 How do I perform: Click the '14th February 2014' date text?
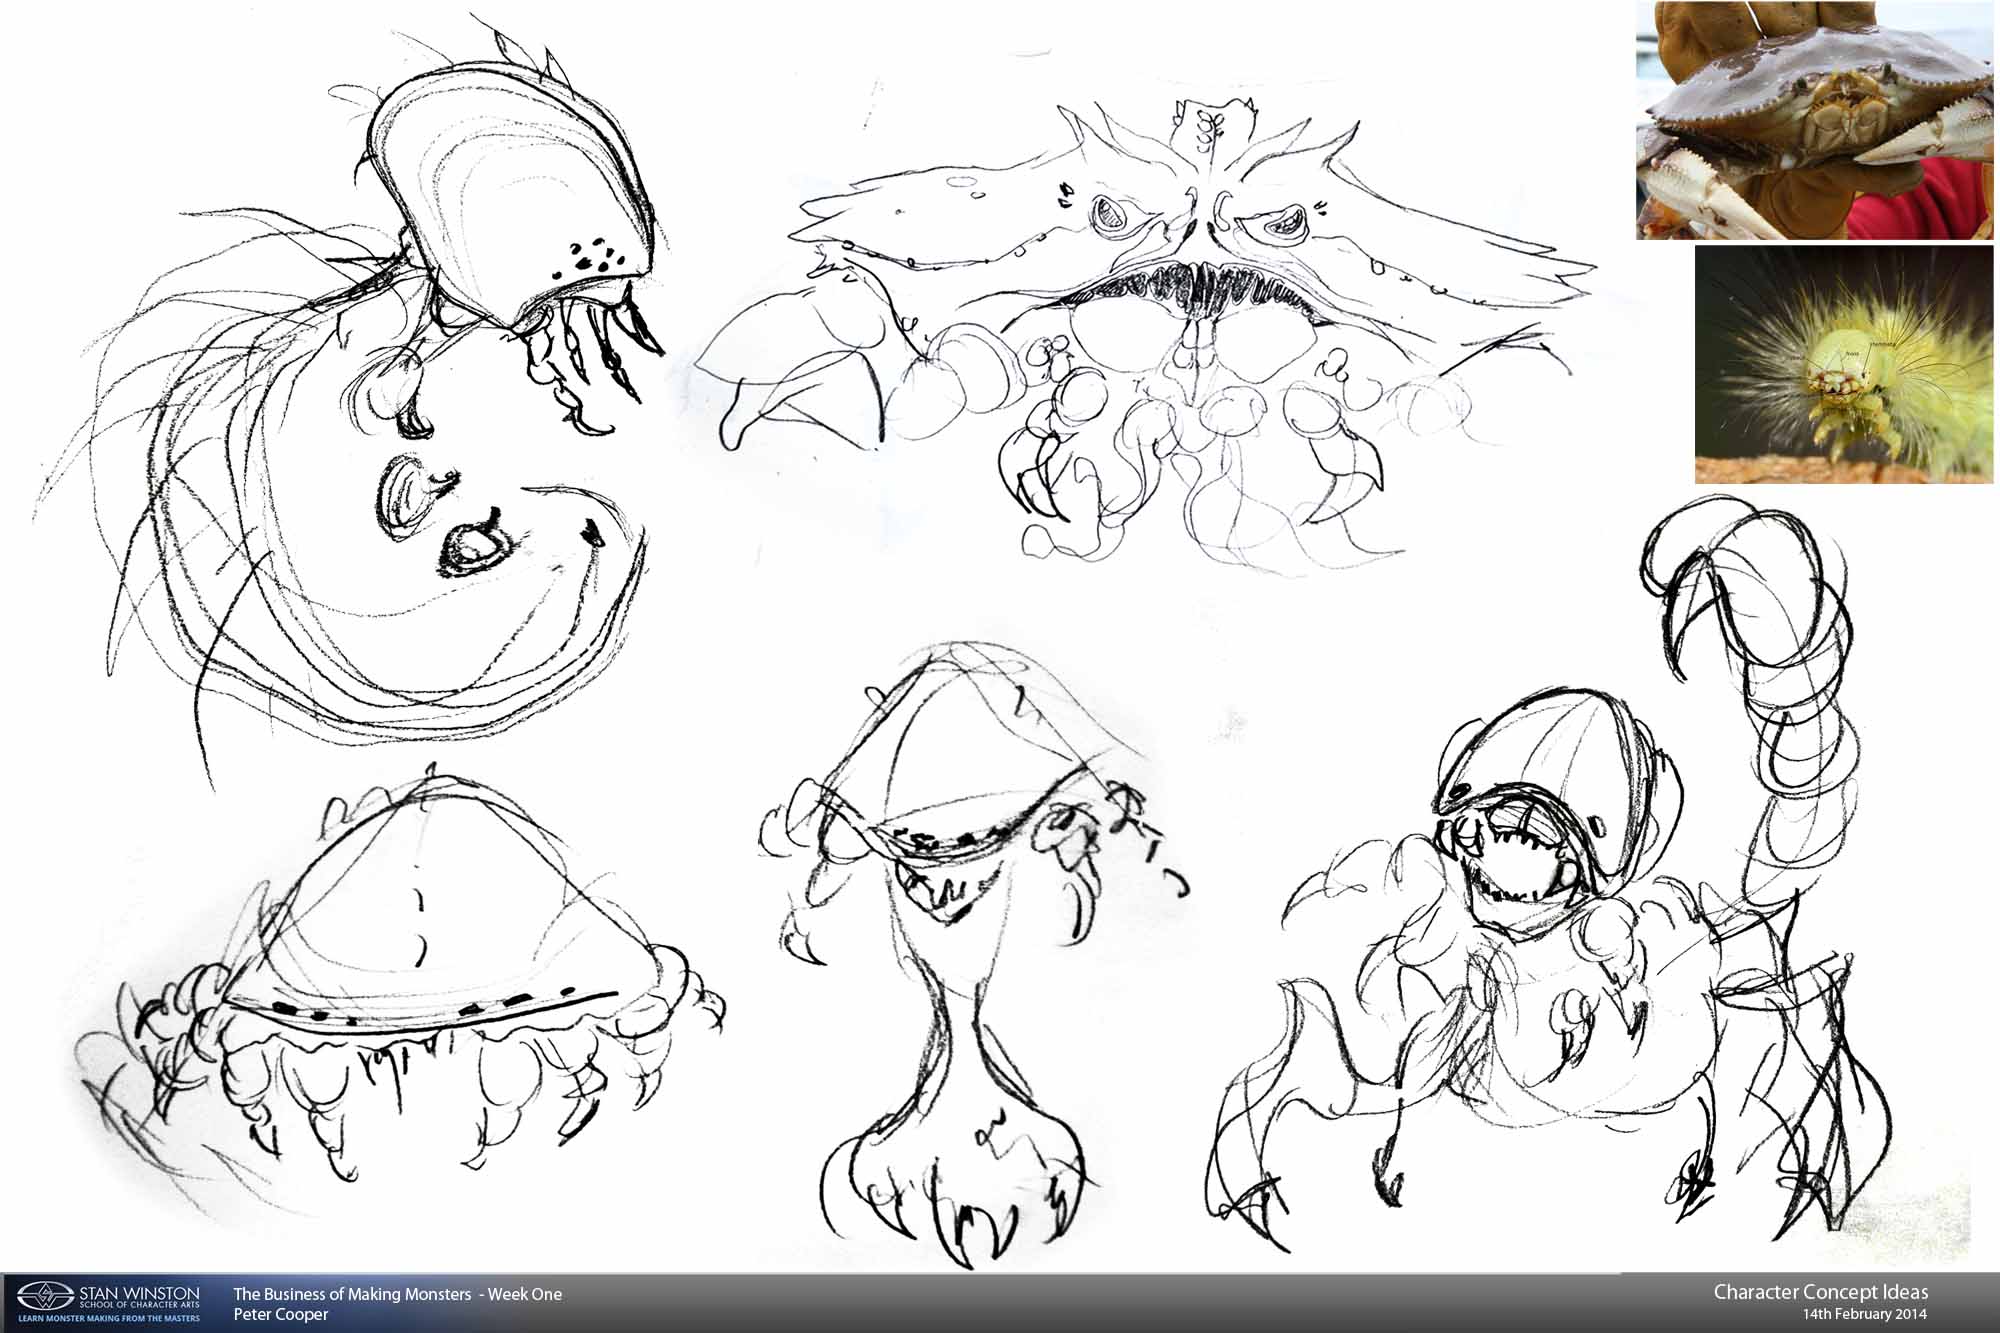point(1864,1314)
